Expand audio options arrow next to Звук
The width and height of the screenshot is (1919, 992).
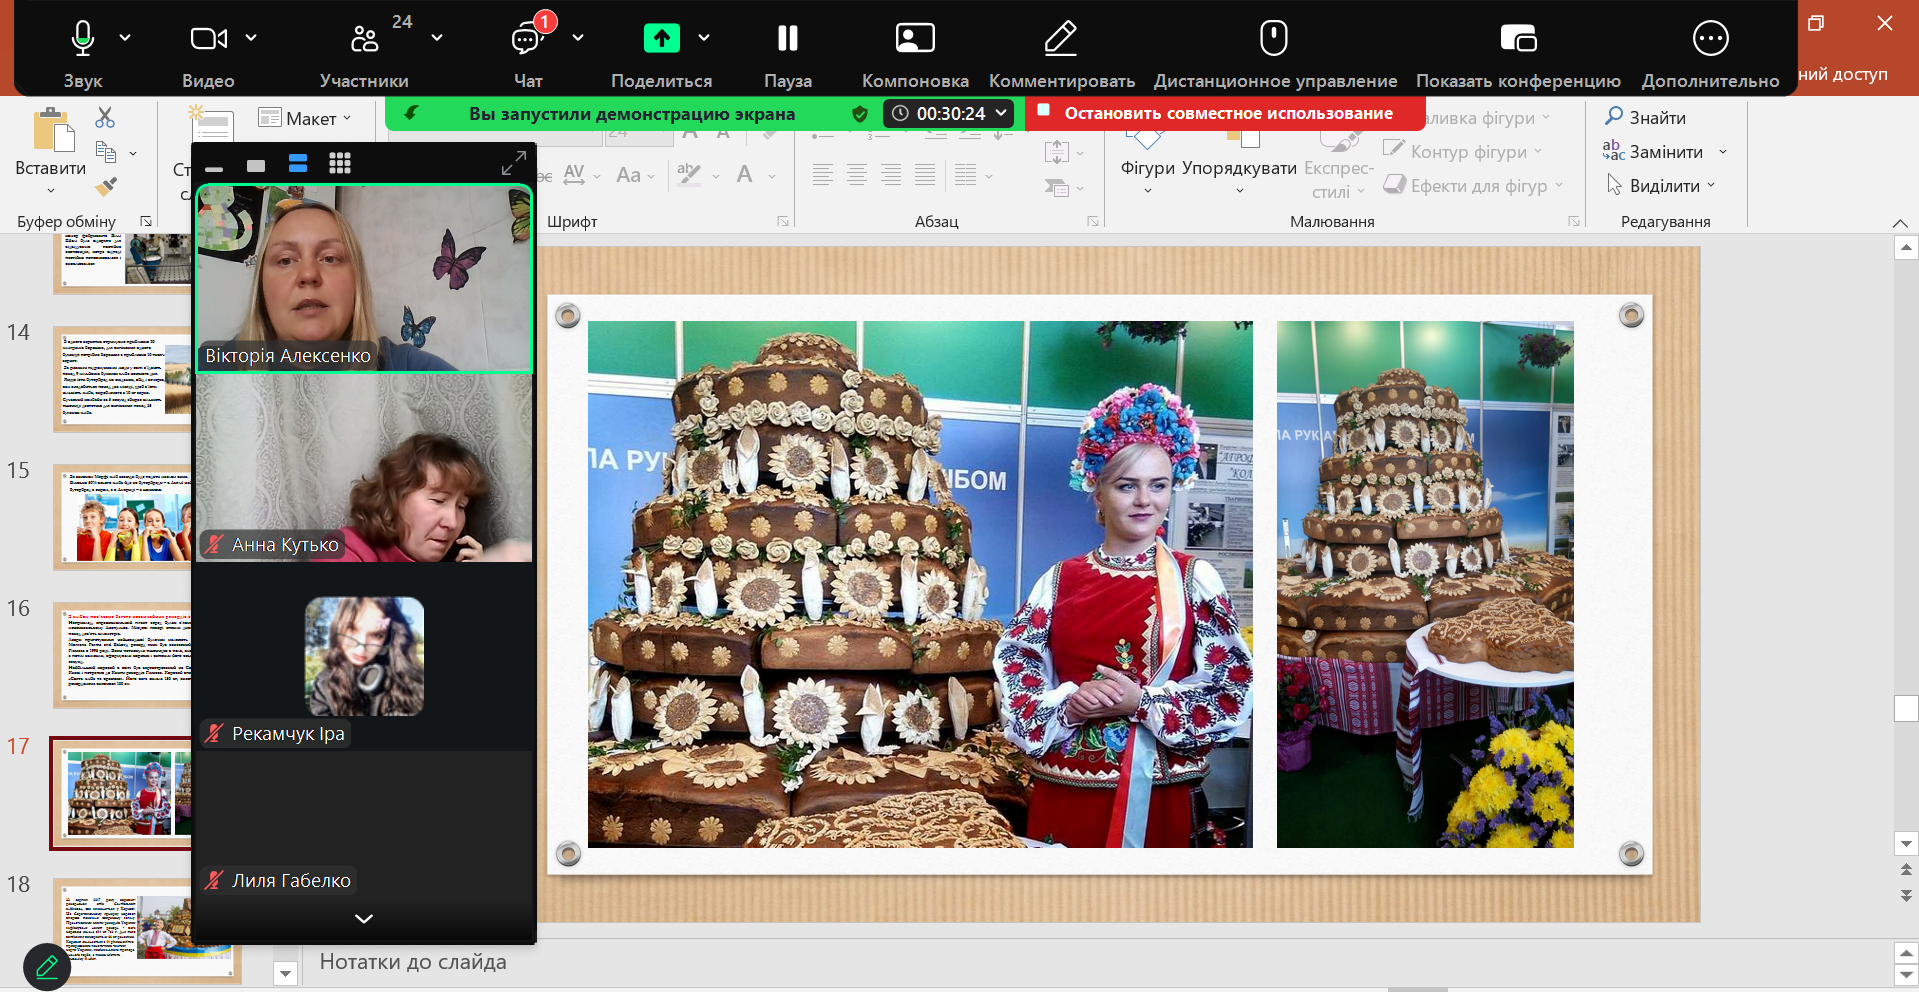click(x=125, y=38)
